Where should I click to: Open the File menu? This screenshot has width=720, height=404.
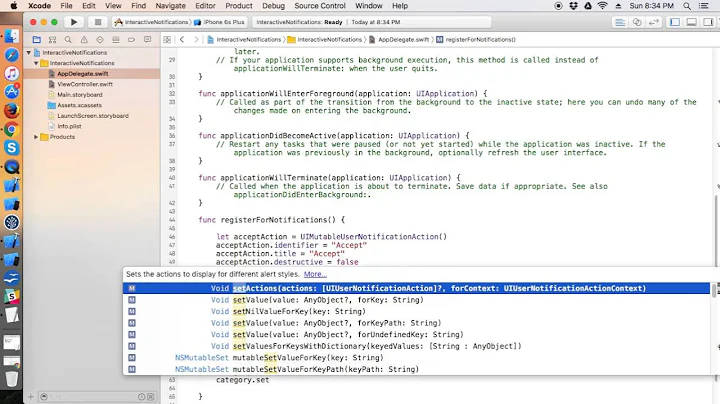(x=67, y=6)
